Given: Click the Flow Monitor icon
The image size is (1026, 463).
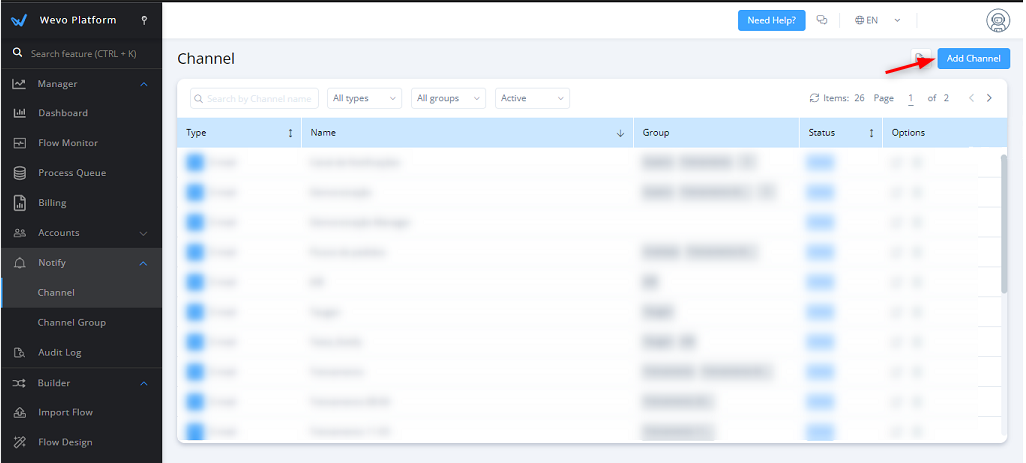Looking at the screenshot, I should (20, 143).
